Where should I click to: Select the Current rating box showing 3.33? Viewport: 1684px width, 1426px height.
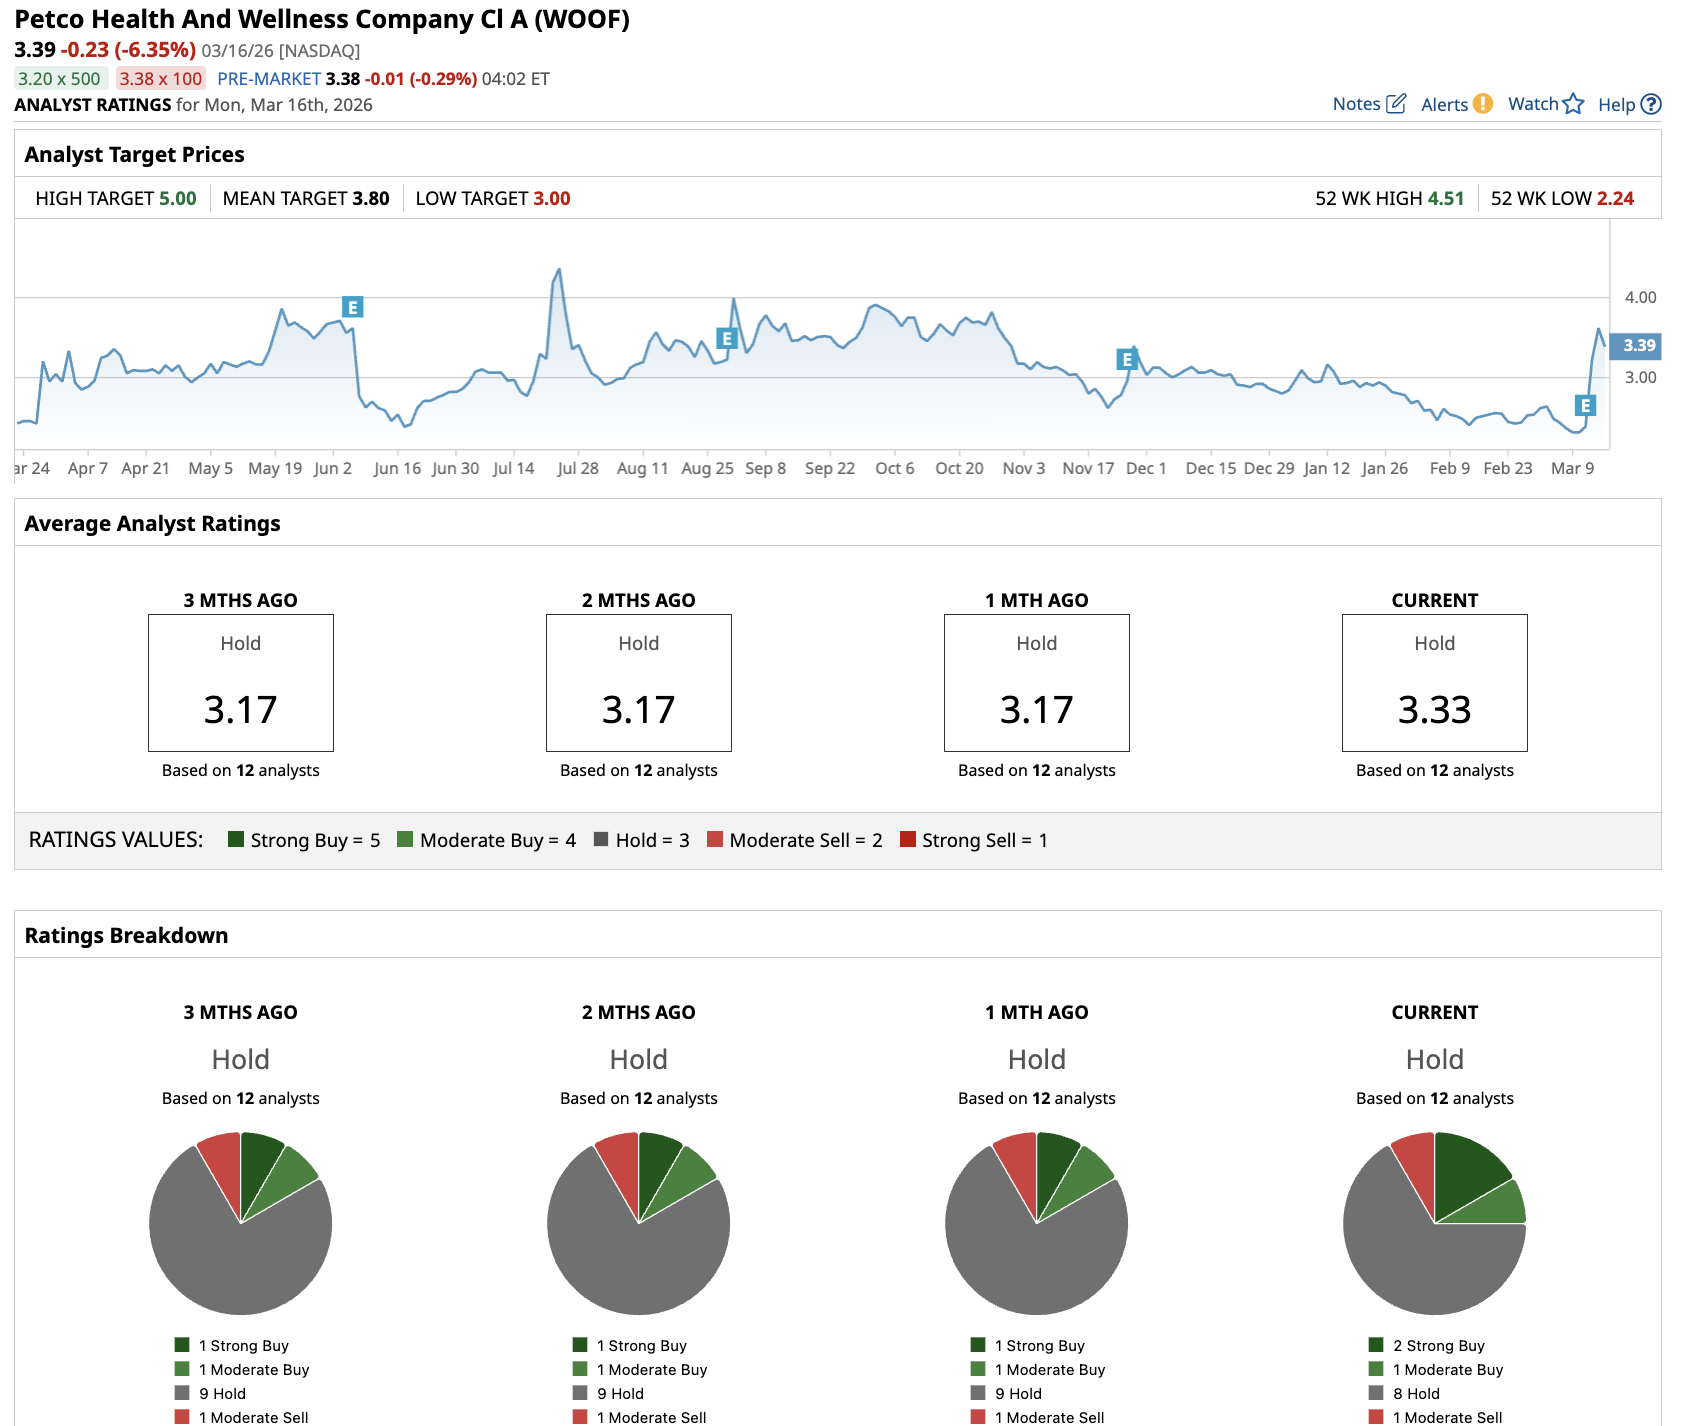tap(1434, 683)
